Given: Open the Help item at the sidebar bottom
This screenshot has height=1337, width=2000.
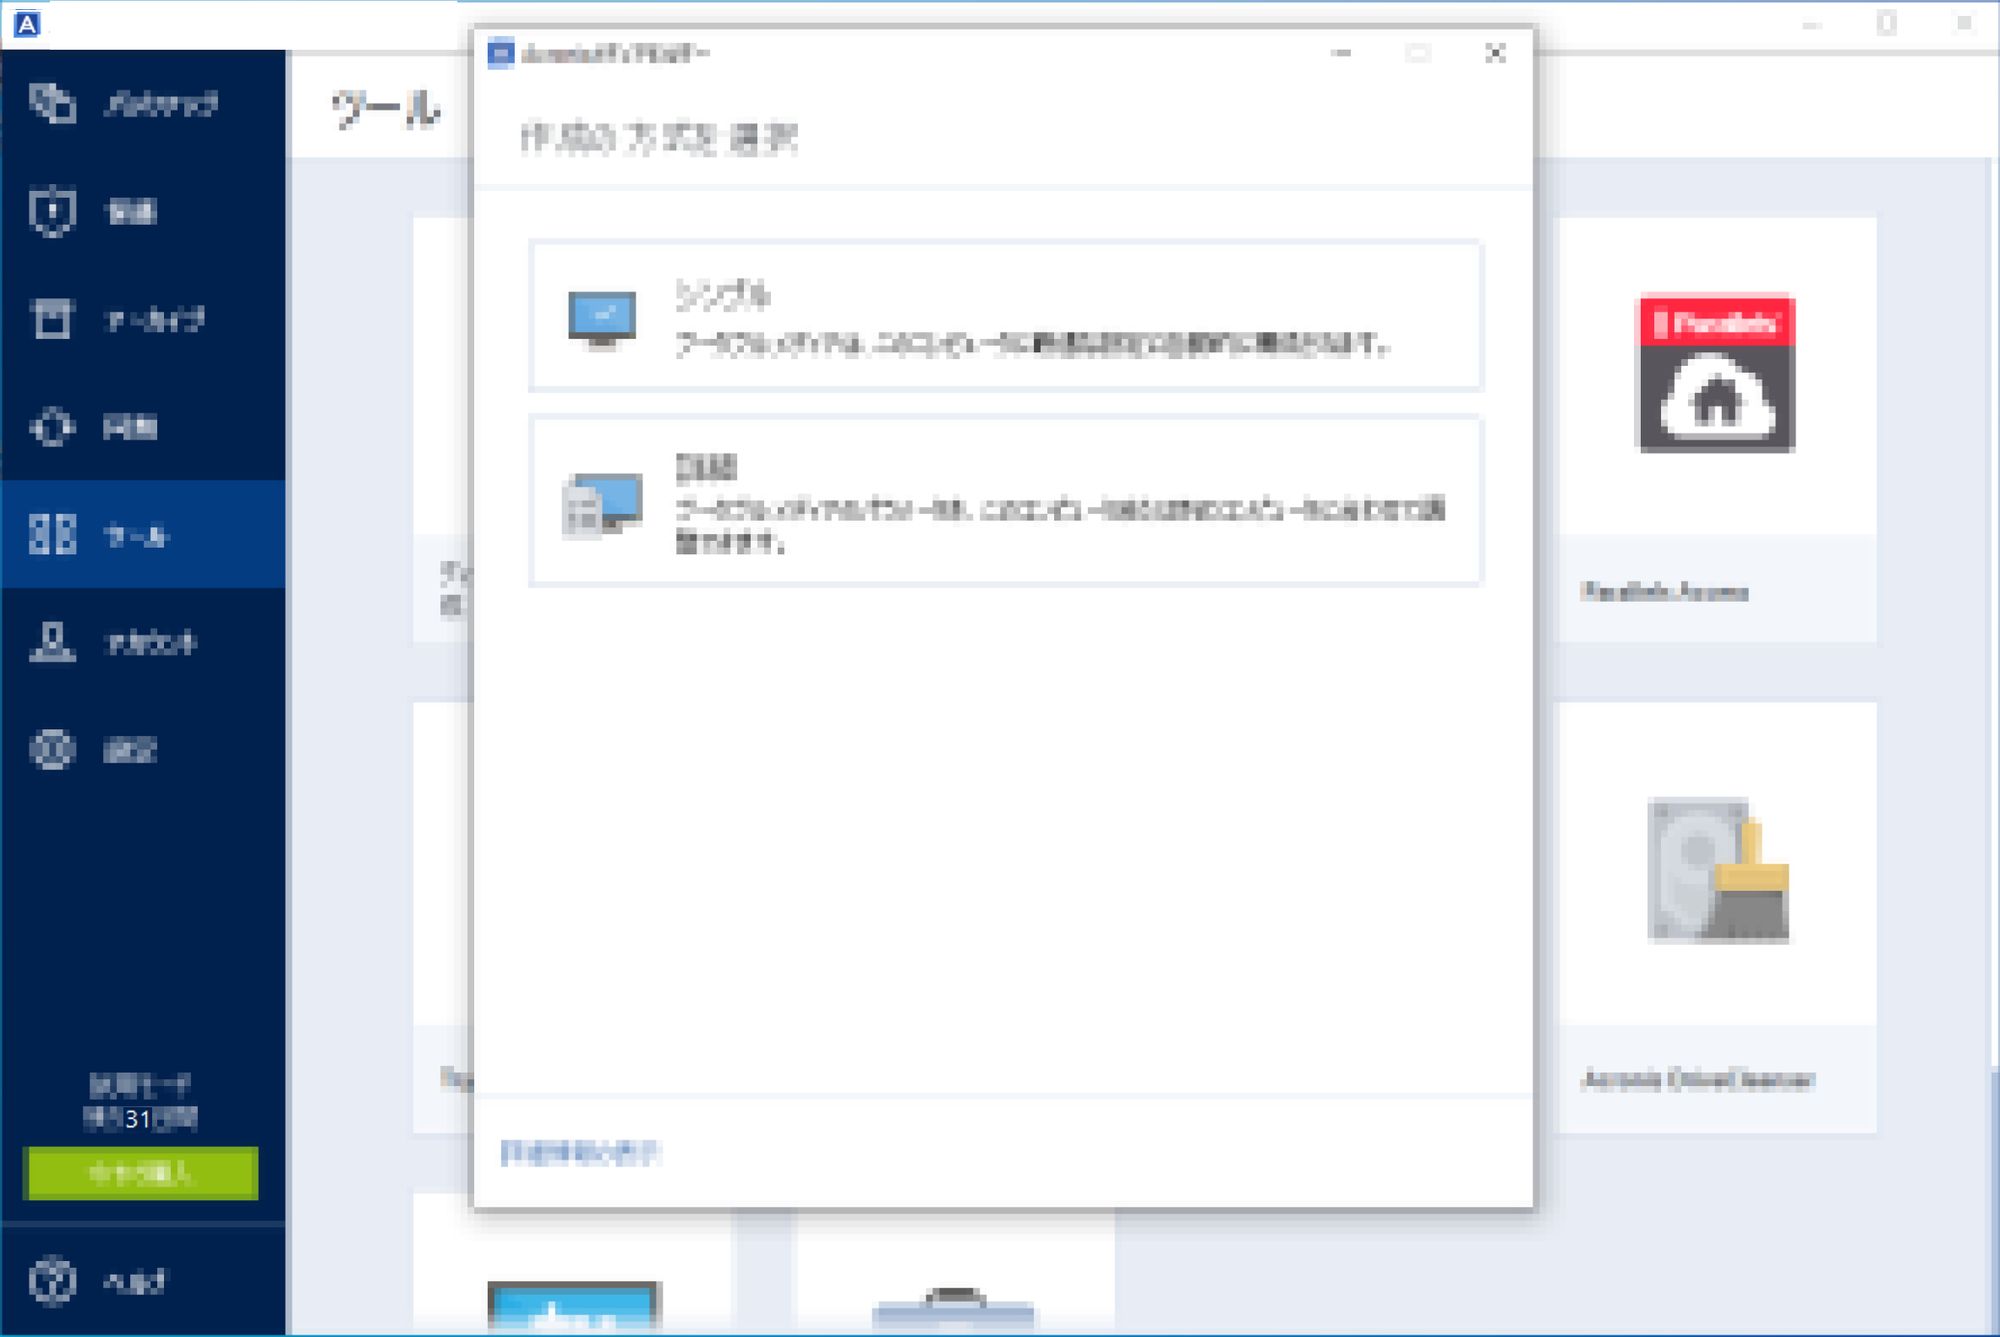Looking at the screenshot, I should click(x=142, y=1281).
